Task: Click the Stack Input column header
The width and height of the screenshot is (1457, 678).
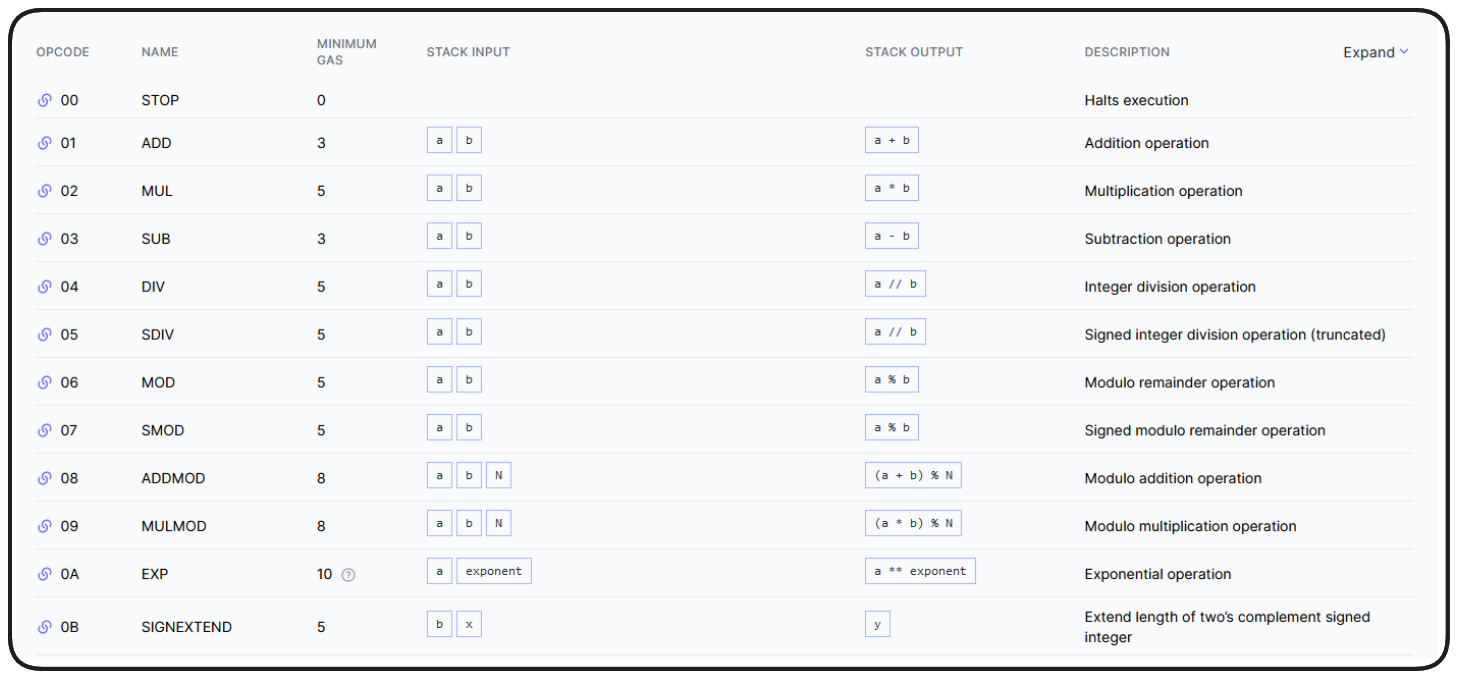Action: [x=468, y=52]
